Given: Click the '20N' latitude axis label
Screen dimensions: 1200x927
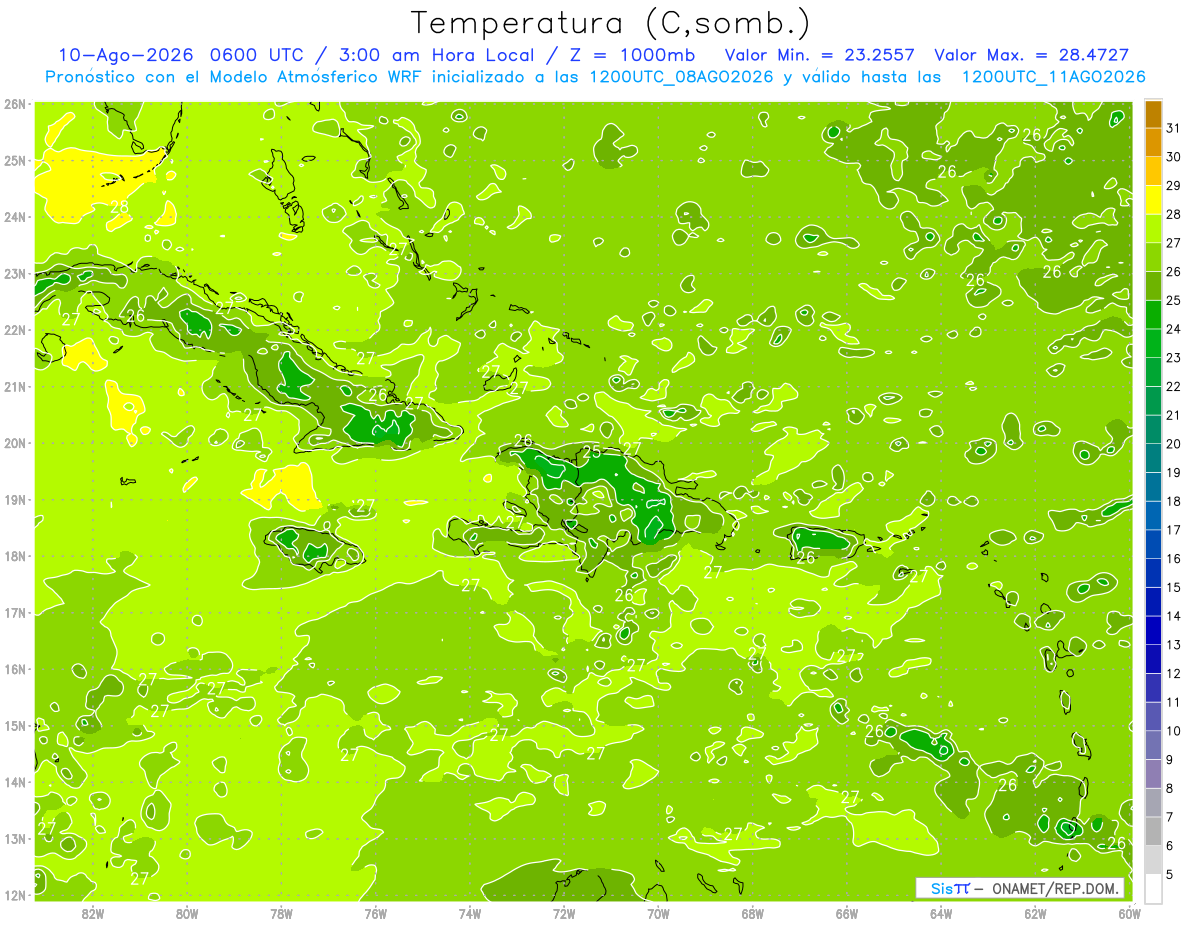Looking at the screenshot, I should [x=14, y=443].
